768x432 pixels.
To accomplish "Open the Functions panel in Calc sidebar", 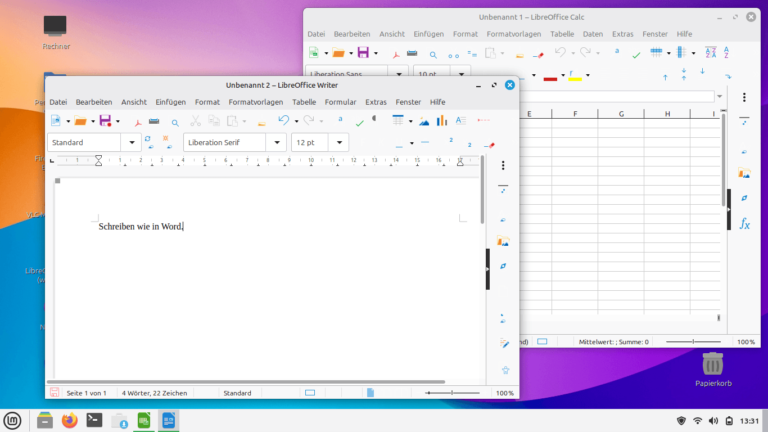I will click(x=744, y=224).
